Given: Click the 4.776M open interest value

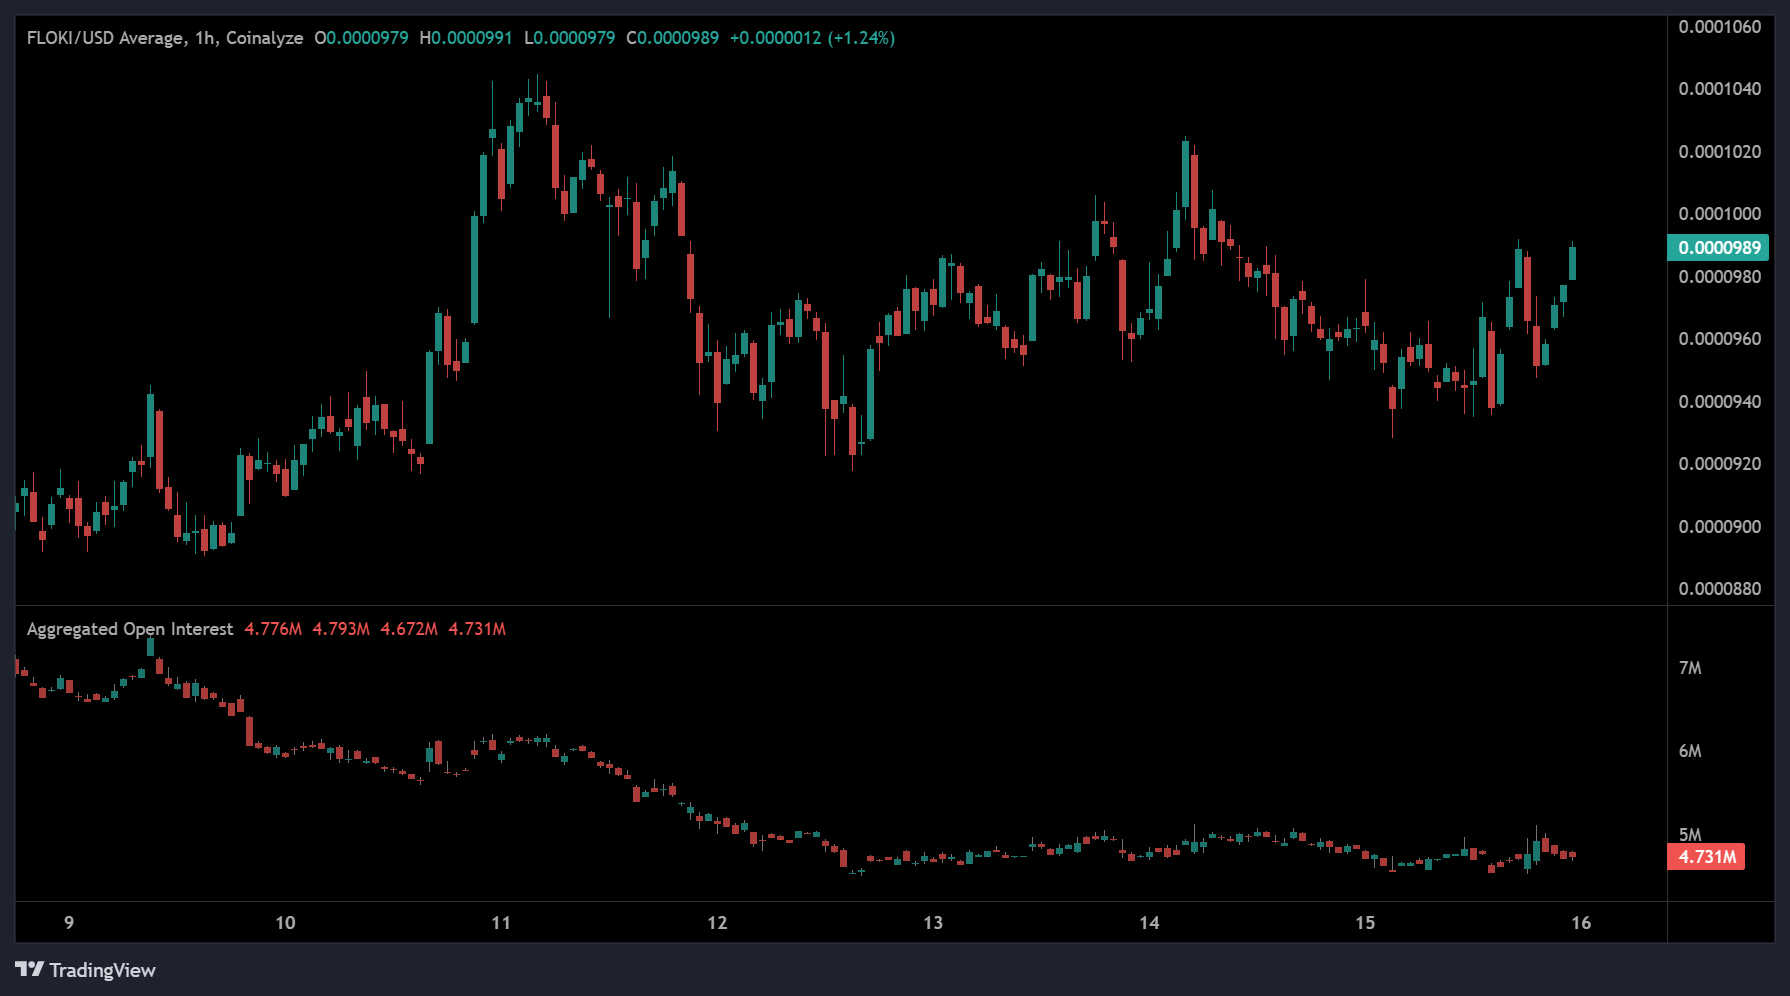Looking at the screenshot, I should (273, 629).
